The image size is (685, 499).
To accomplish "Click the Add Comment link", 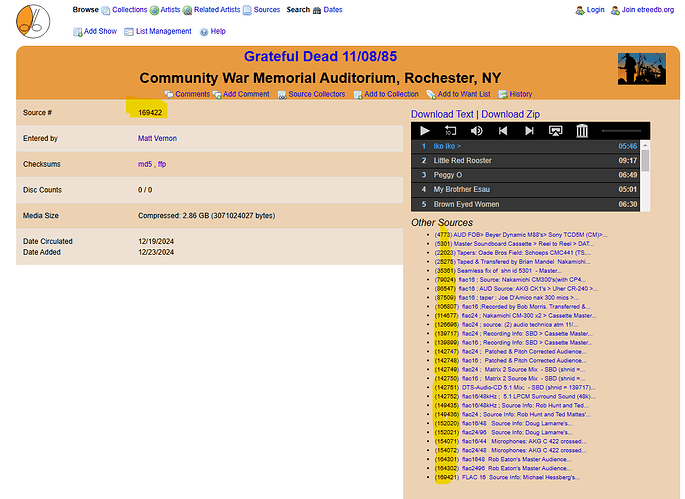I will (246, 94).
